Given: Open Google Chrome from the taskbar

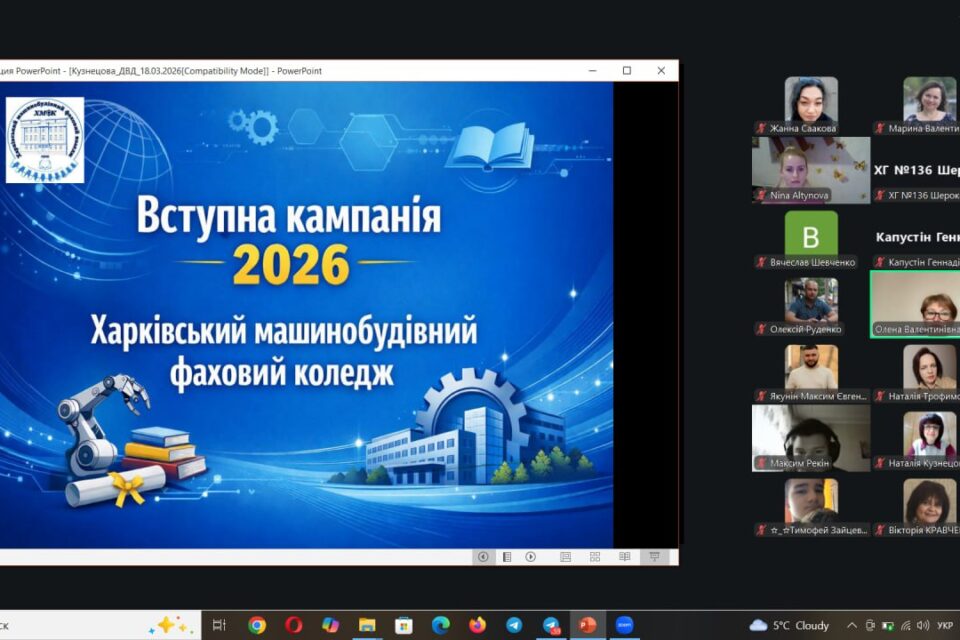Looking at the screenshot, I should pos(257,625).
